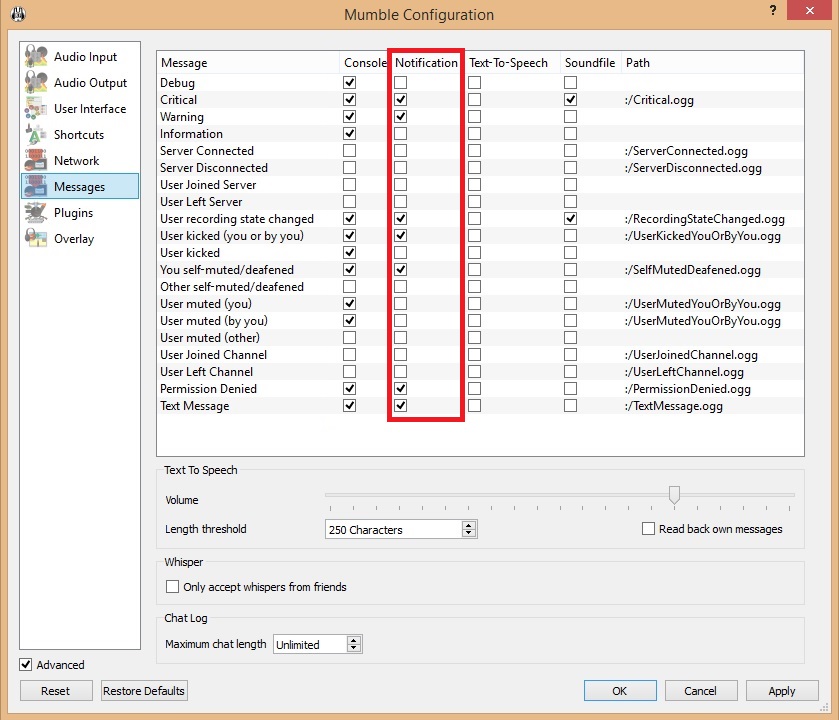Click the Plugins icon
The width and height of the screenshot is (839, 720).
tap(36, 213)
